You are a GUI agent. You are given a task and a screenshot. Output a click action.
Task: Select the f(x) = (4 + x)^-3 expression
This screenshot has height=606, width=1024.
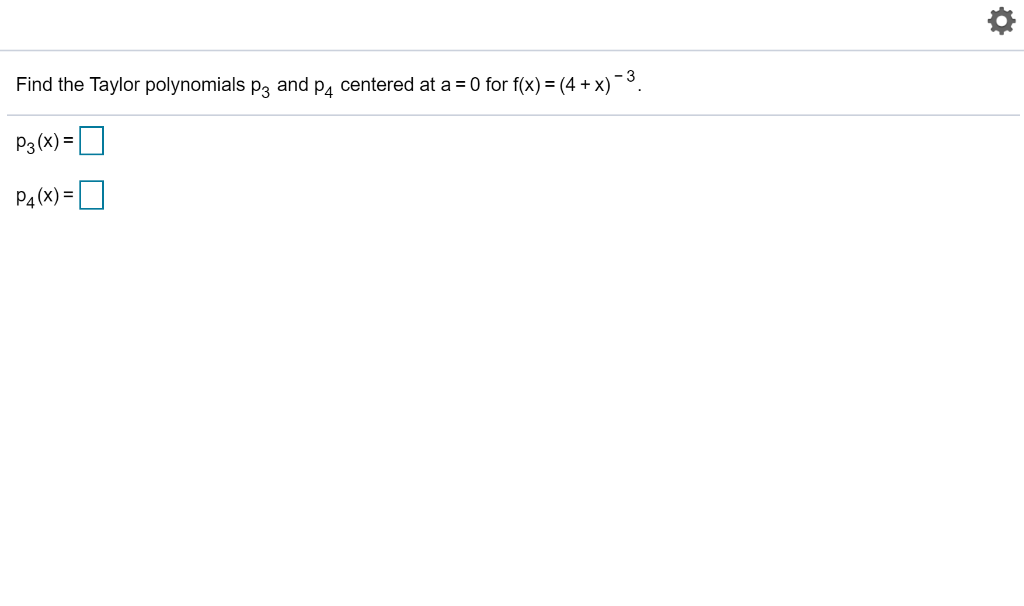pos(575,84)
